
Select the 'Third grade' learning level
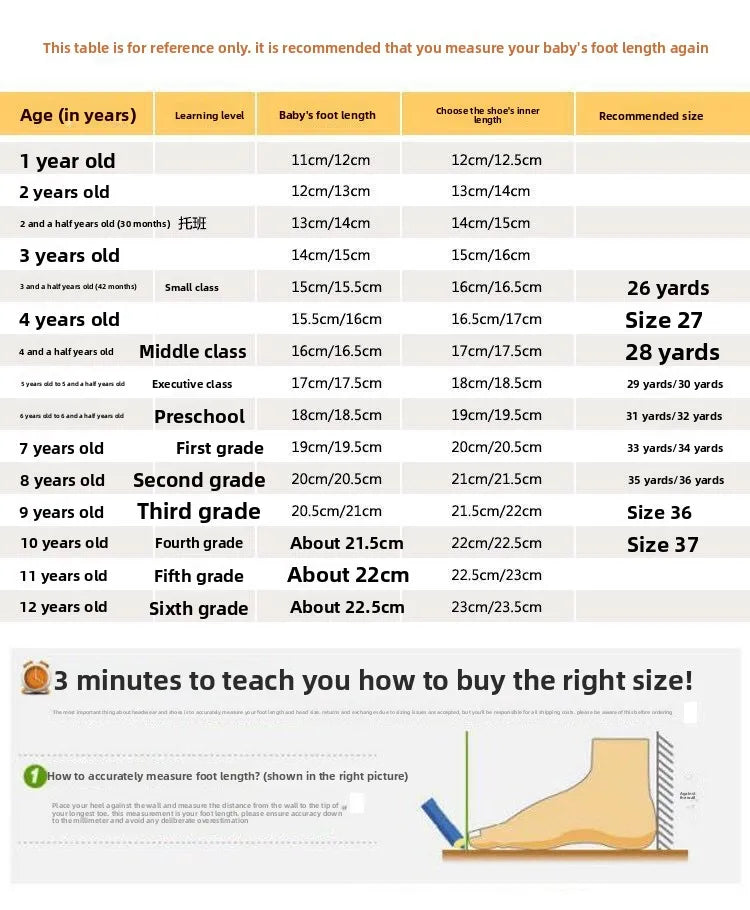[x=199, y=511]
